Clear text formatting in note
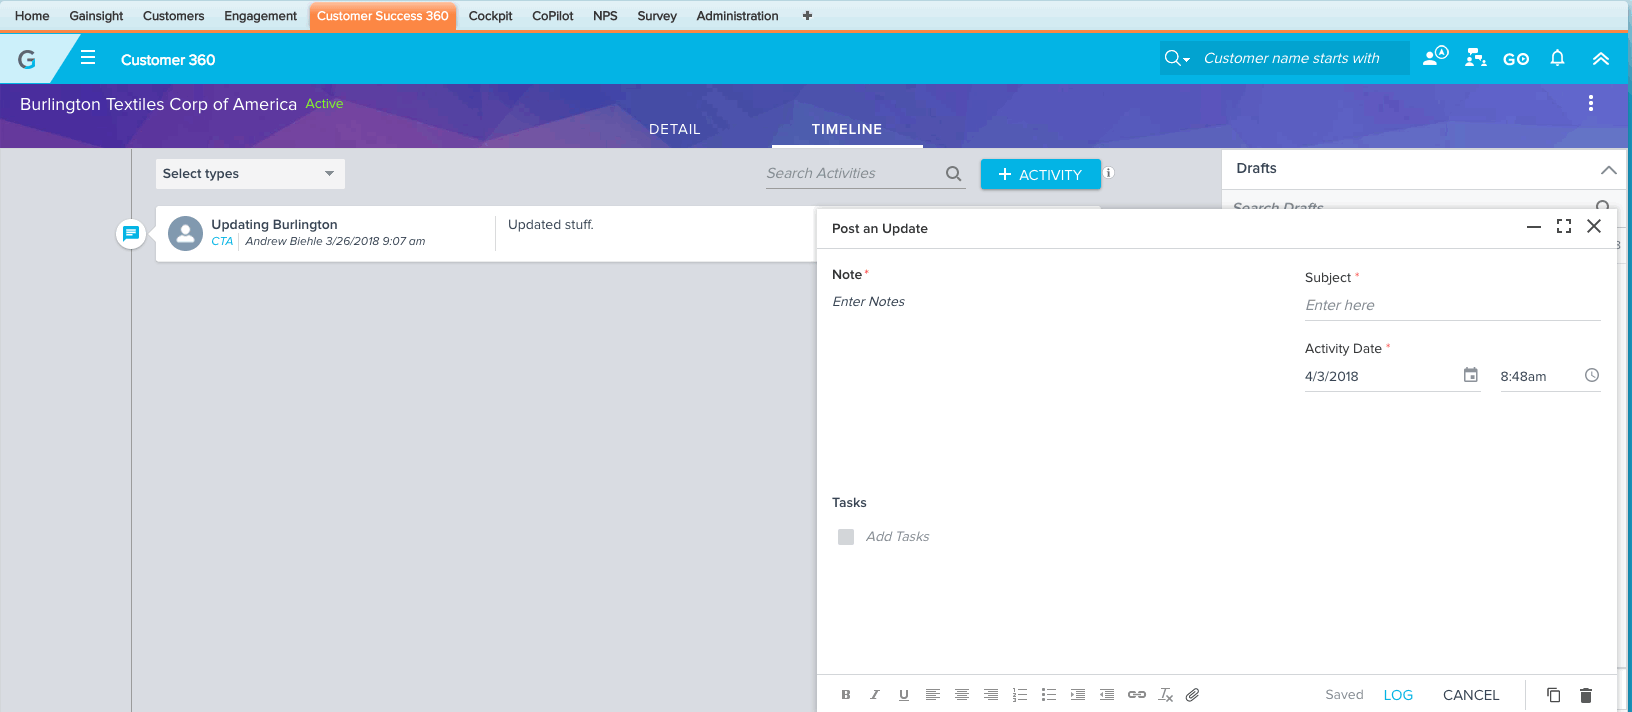The height and width of the screenshot is (712, 1632). tap(1166, 695)
